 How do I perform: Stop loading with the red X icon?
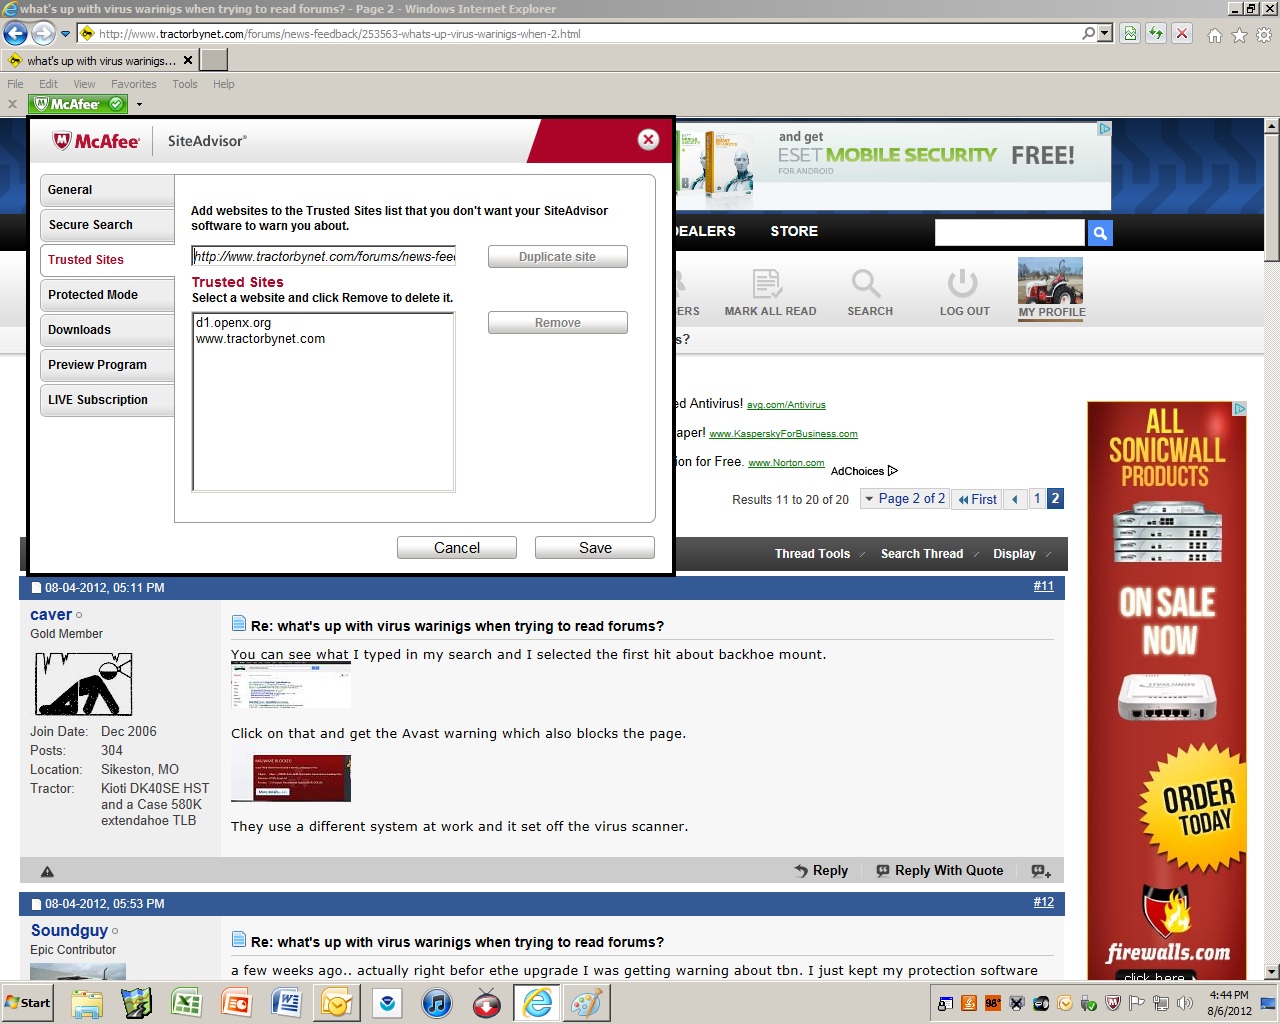click(x=1182, y=33)
